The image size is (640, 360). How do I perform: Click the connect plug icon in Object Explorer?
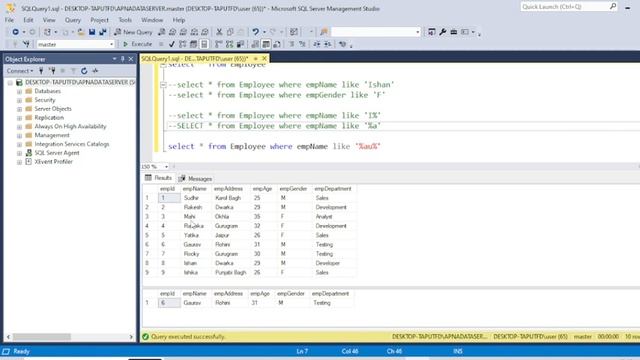click(x=41, y=71)
